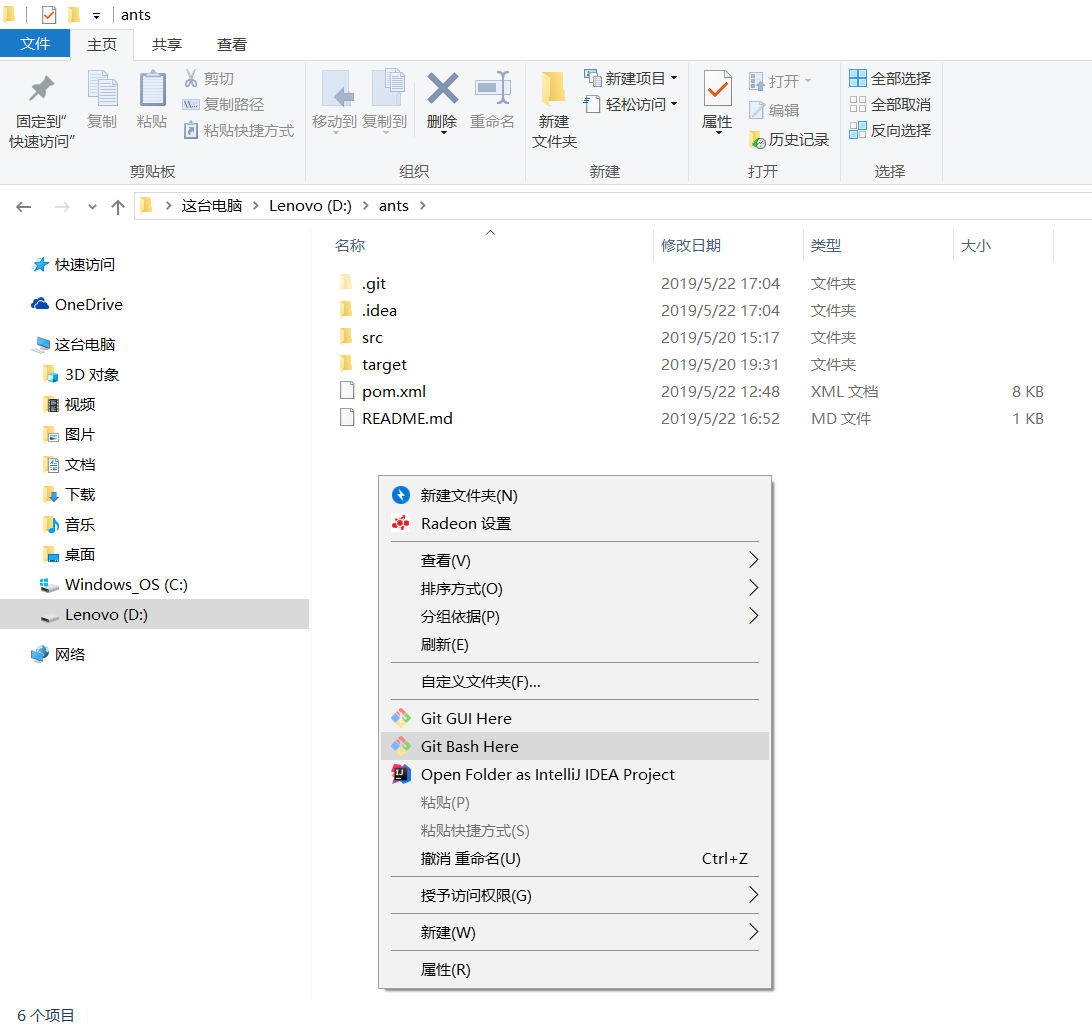This screenshot has width=1092, height=1024.
Task: Open the 属性 (Properties) ribbon icon
Action: [x=717, y=100]
